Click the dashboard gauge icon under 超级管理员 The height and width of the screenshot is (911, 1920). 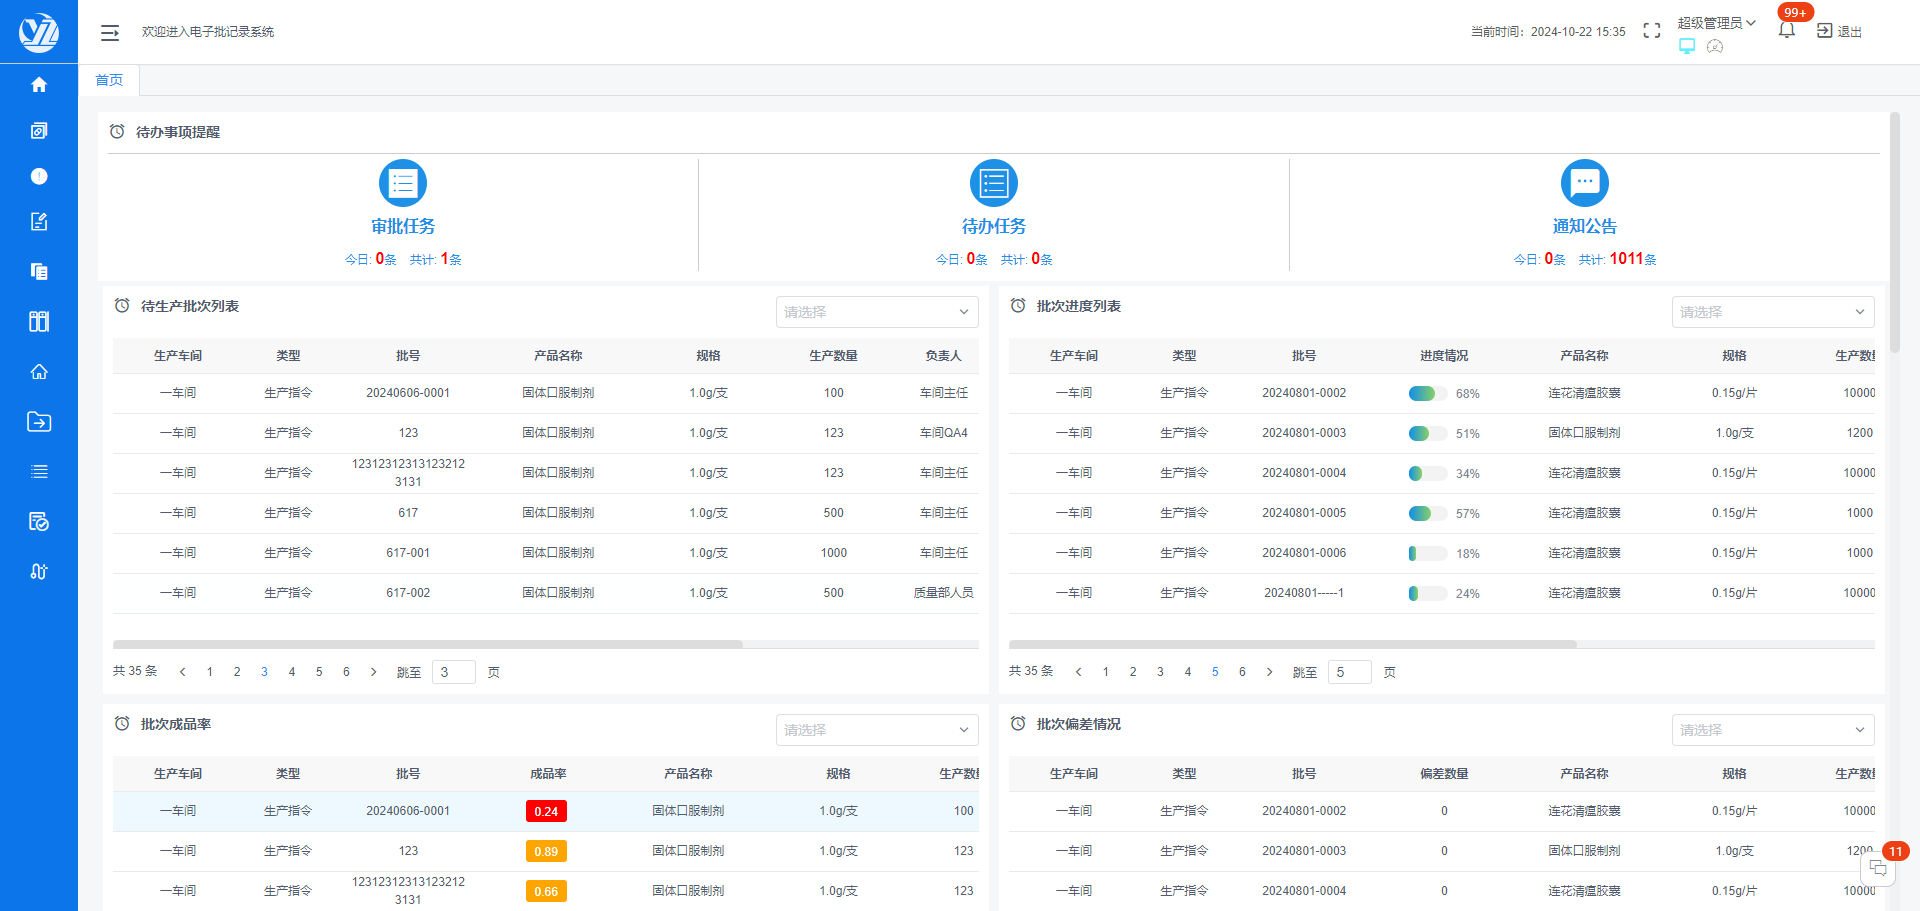pos(1715,46)
